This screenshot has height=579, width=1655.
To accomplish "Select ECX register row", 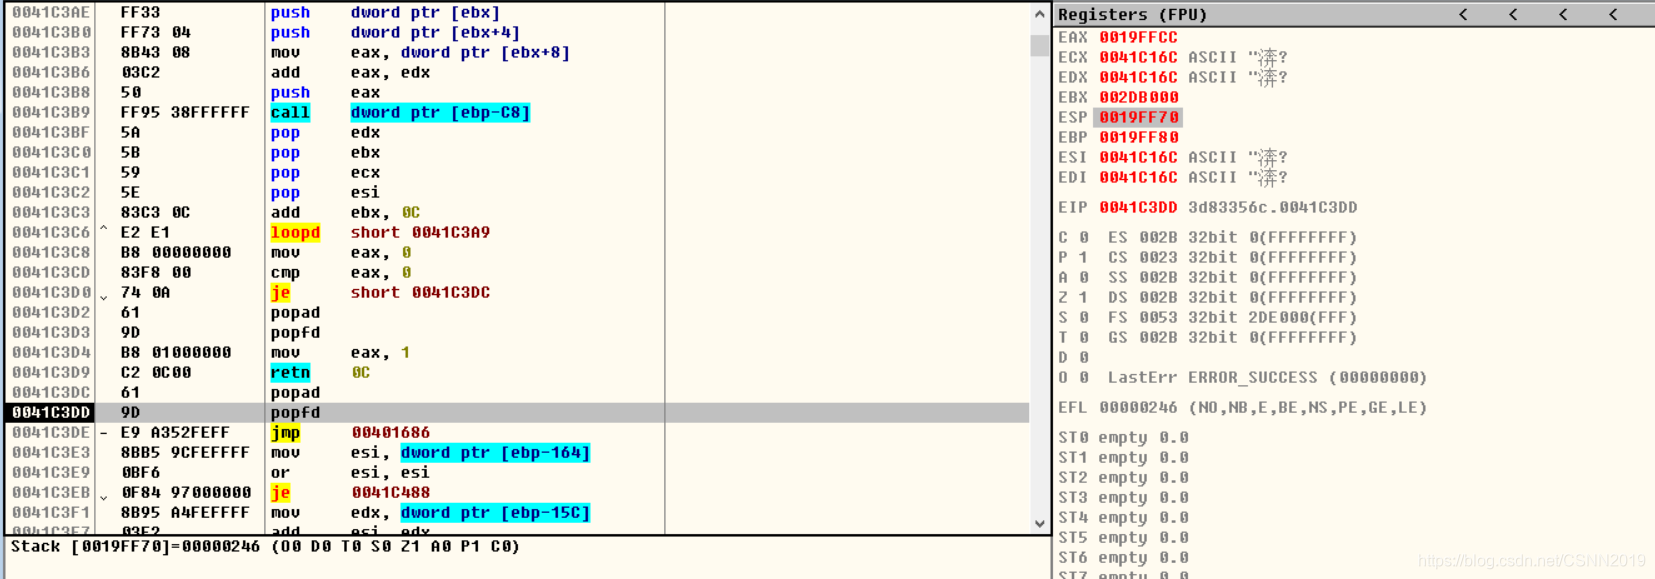I will pos(1173,57).
